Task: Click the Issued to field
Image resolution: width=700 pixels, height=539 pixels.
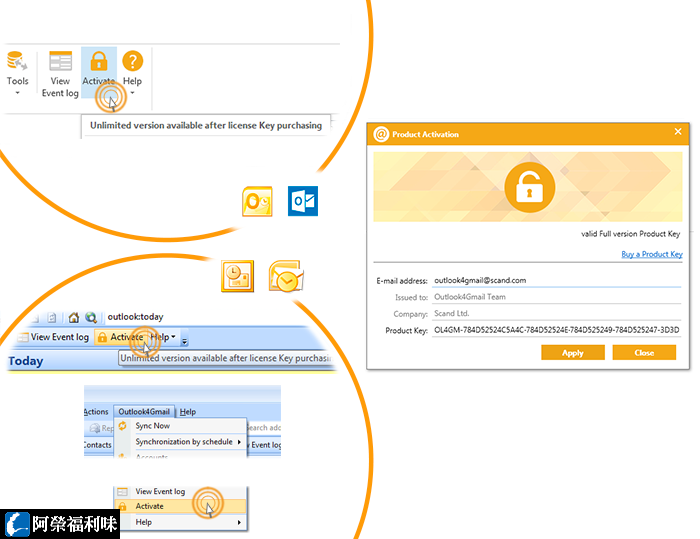Action: (x=557, y=297)
